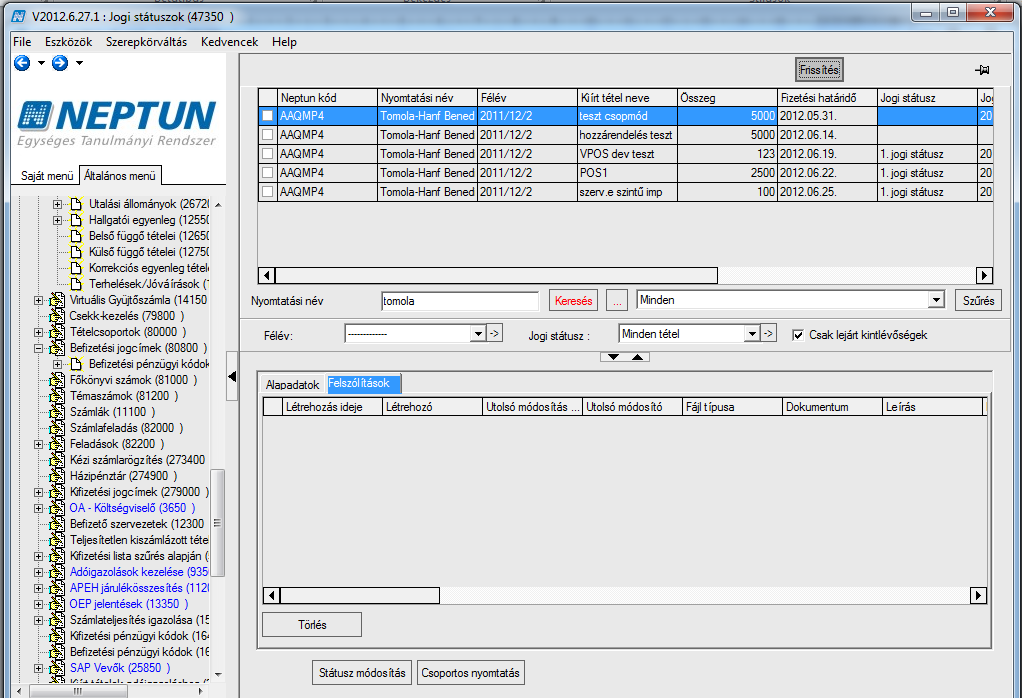Screen dimensions: 1022x698
Task: Click the Külső függő tételei page icon
Action: point(76,252)
